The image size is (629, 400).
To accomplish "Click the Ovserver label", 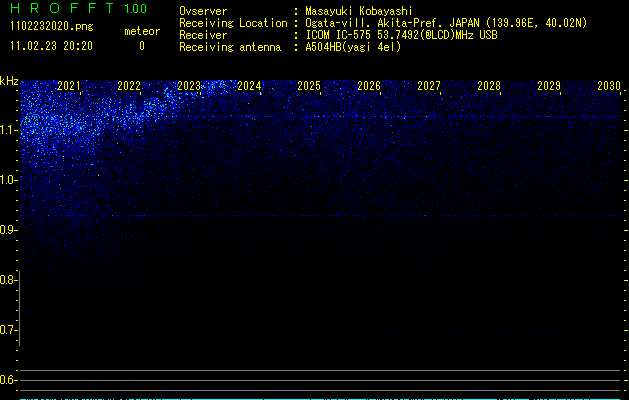I will tap(203, 11).
